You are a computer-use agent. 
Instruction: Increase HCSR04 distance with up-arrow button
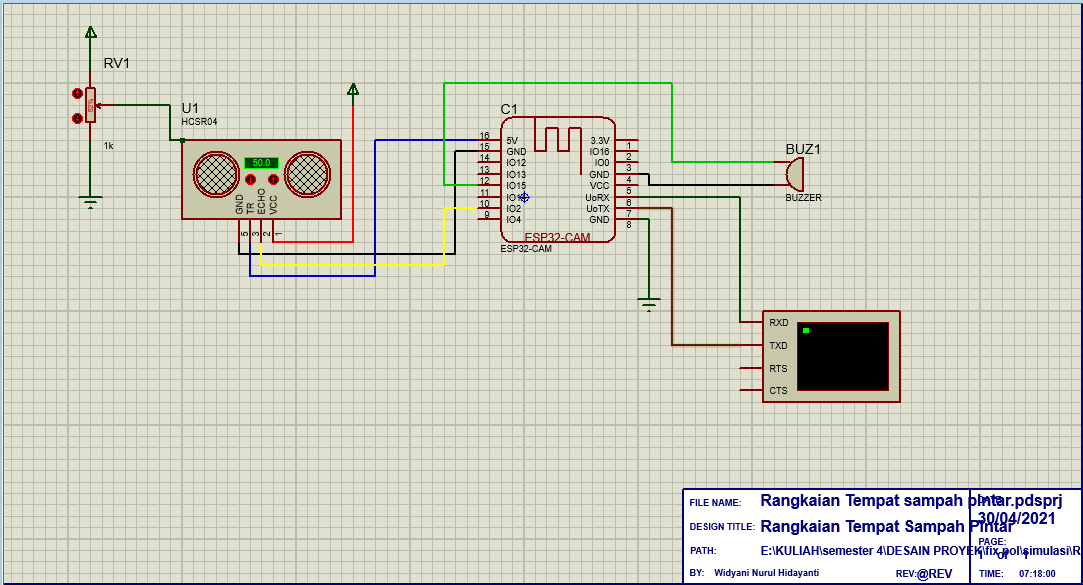pyautogui.click(x=273, y=180)
